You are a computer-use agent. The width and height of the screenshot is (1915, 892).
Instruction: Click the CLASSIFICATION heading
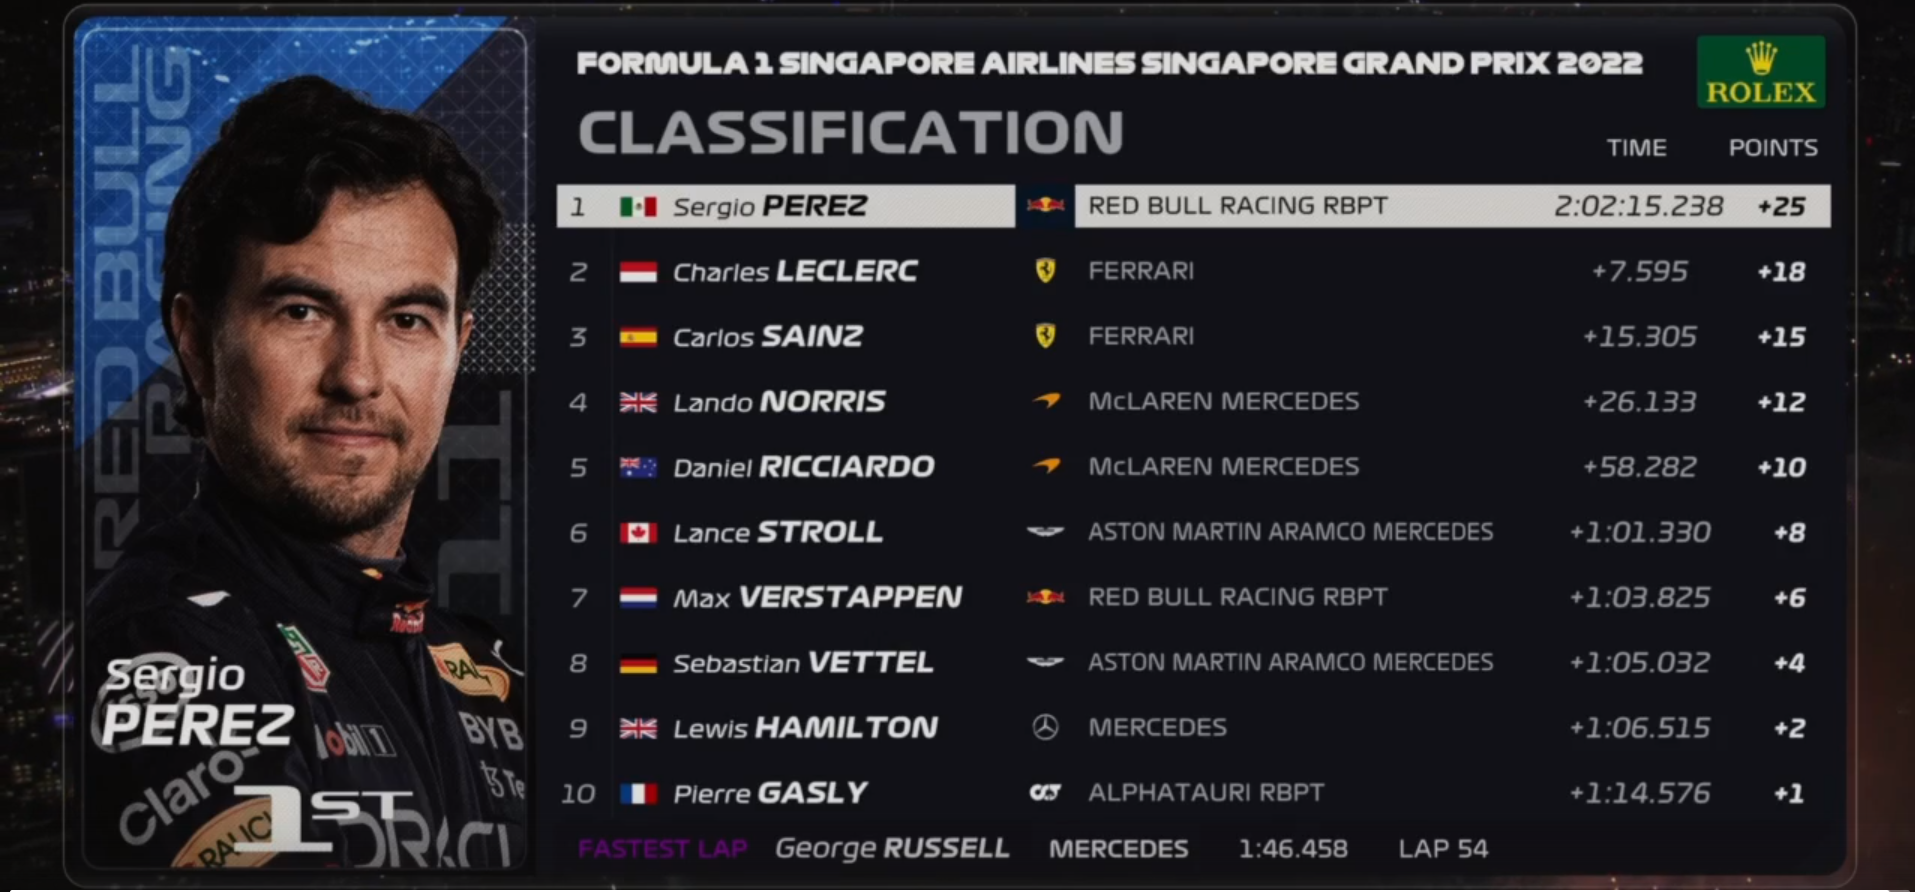pos(851,132)
